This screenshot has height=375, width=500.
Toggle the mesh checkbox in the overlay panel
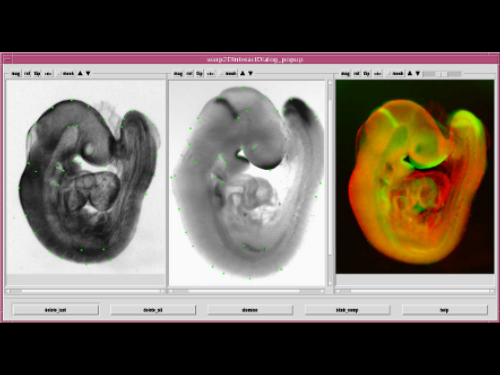click(x=395, y=73)
